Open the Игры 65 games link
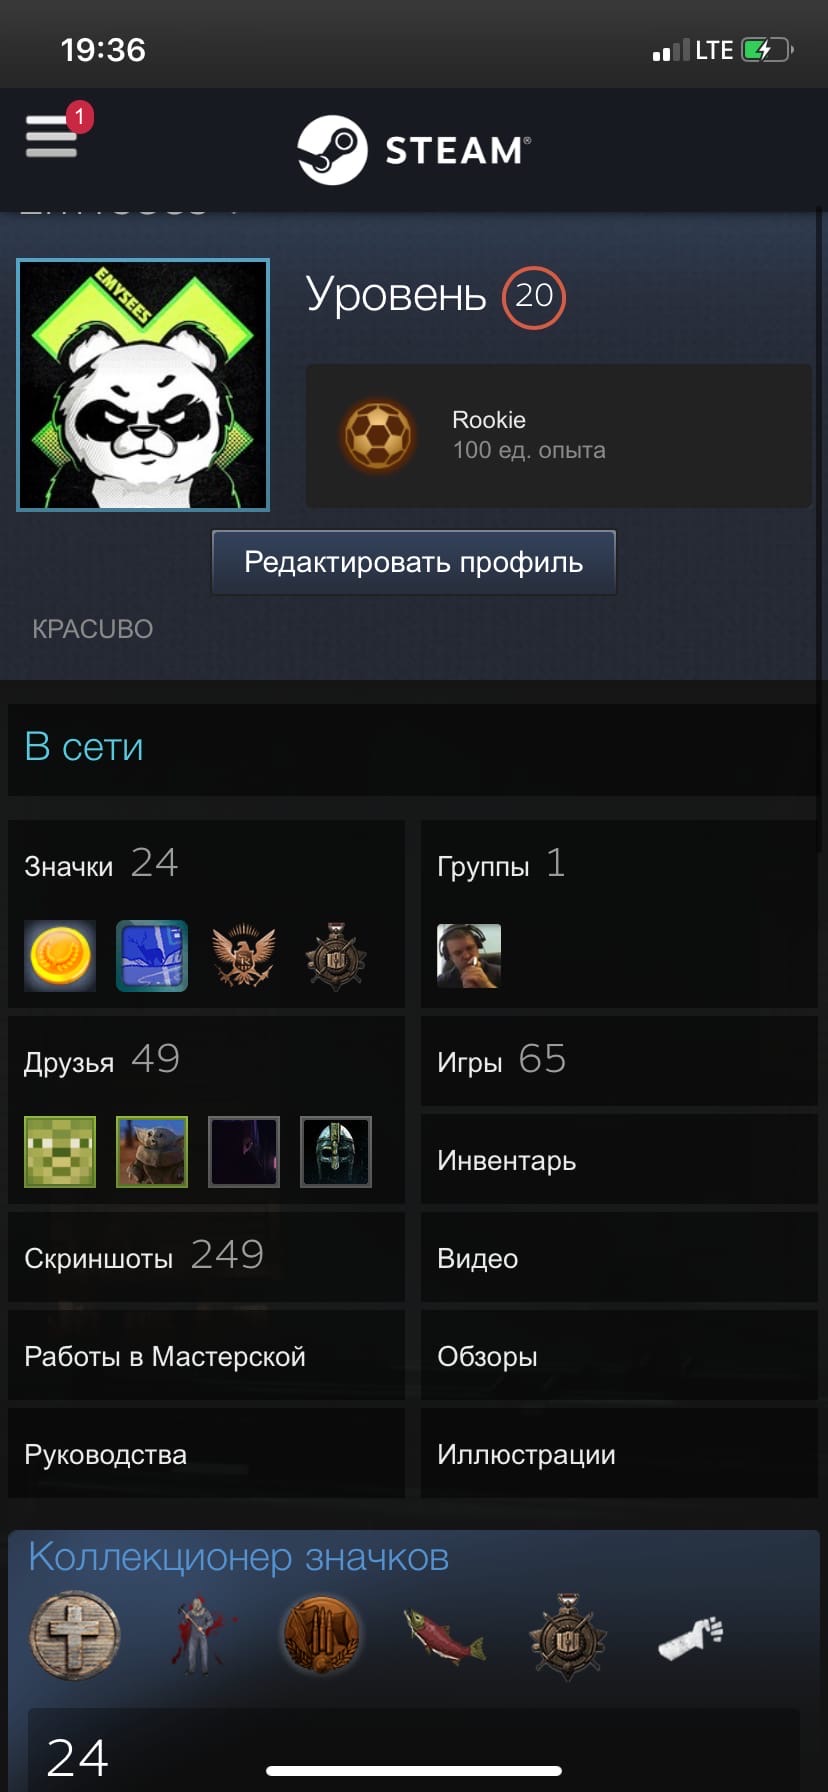 pyautogui.click(x=619, y=1061)
